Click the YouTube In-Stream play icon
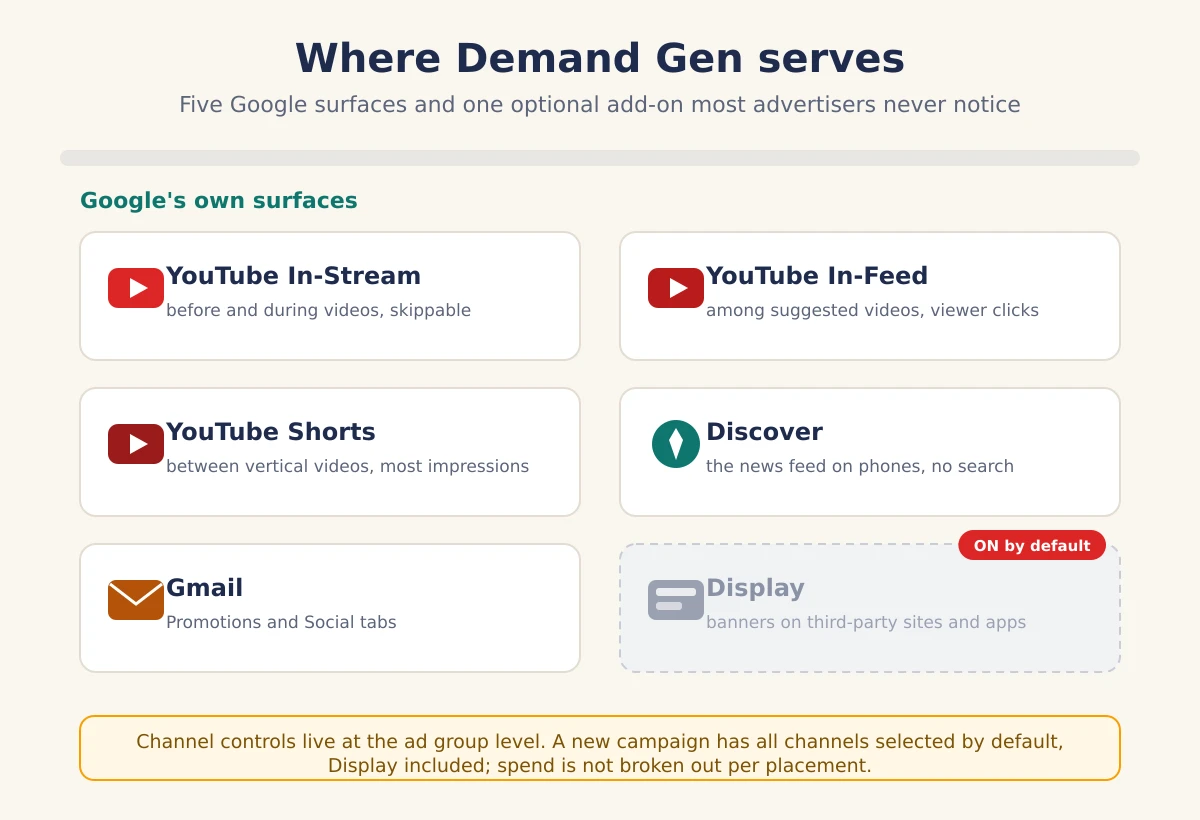 click(136, 288)
